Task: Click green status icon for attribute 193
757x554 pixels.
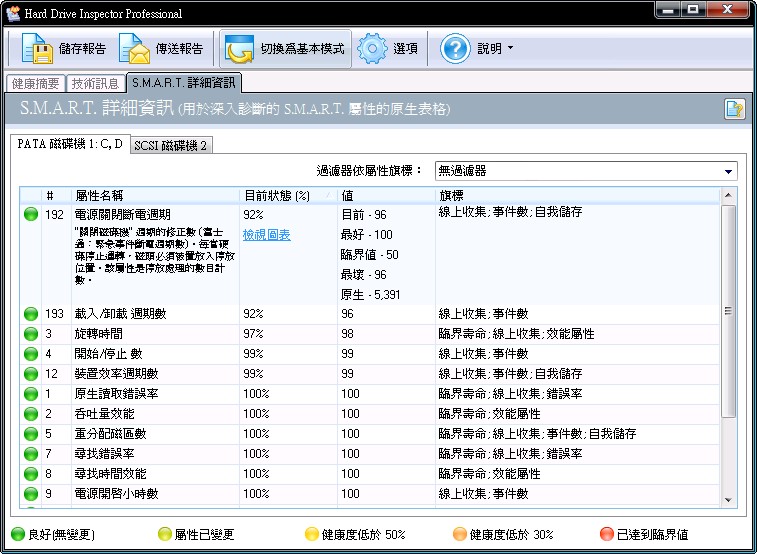Action: [x=31, y=314]
